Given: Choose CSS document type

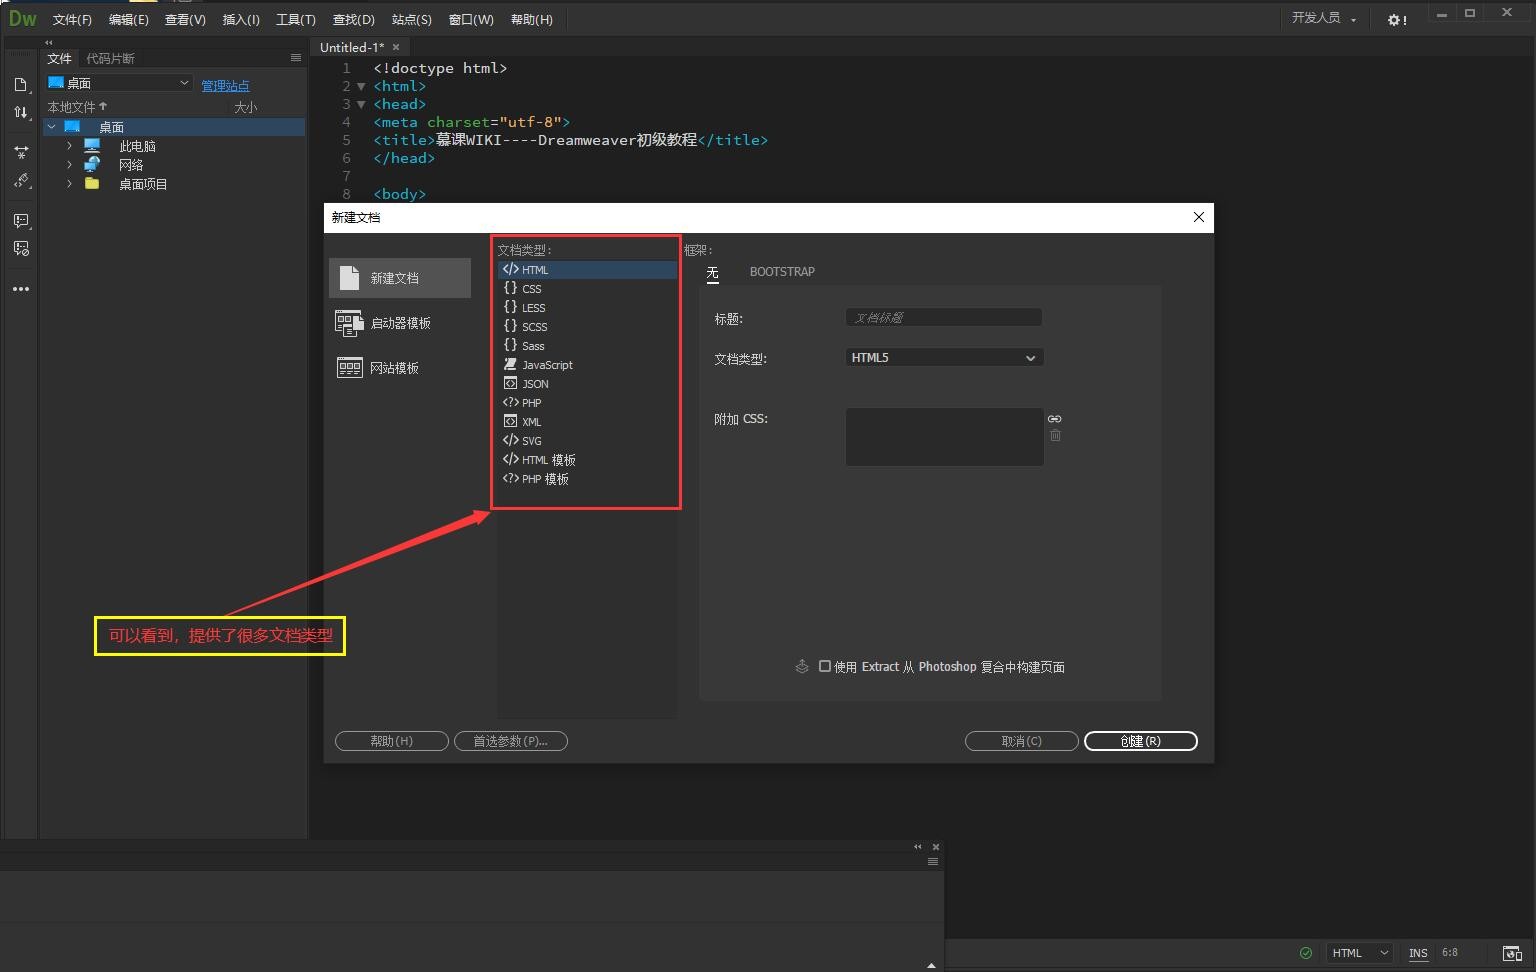Looking at the screenshot, I should pyautogui.click(x=588, y=289).
